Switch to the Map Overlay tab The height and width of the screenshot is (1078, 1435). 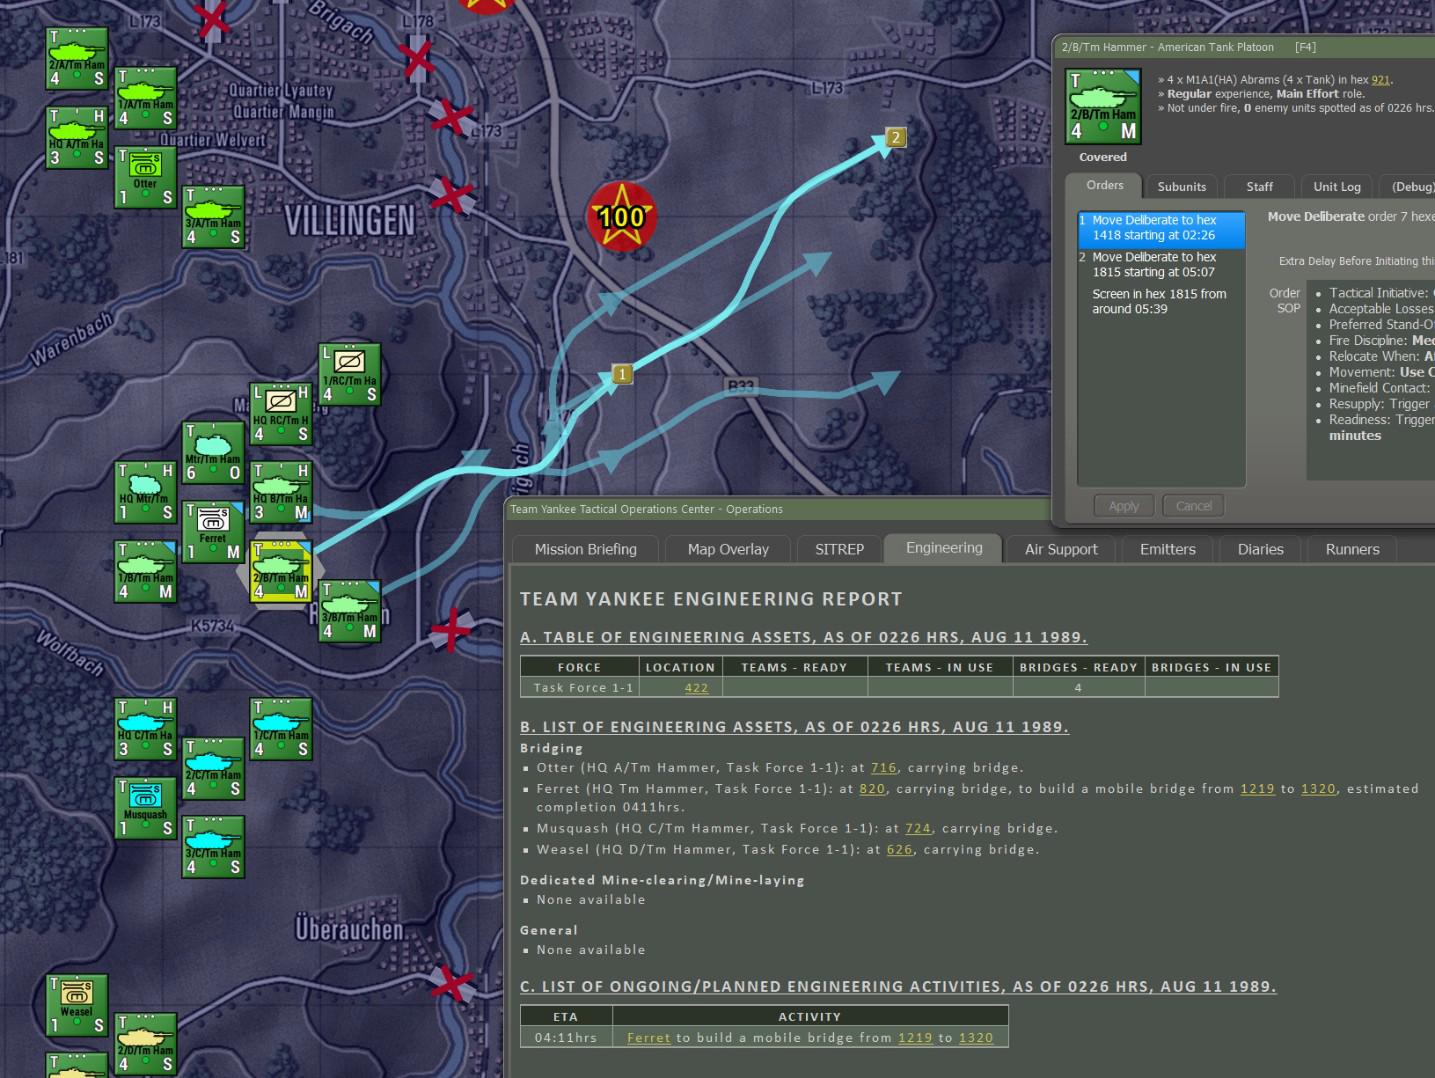pyautogui.click(x=728, y=549)
